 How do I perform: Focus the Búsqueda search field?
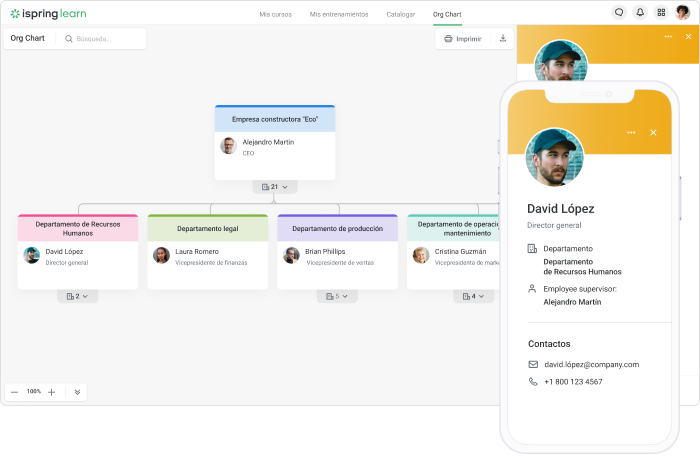(104, 39)
